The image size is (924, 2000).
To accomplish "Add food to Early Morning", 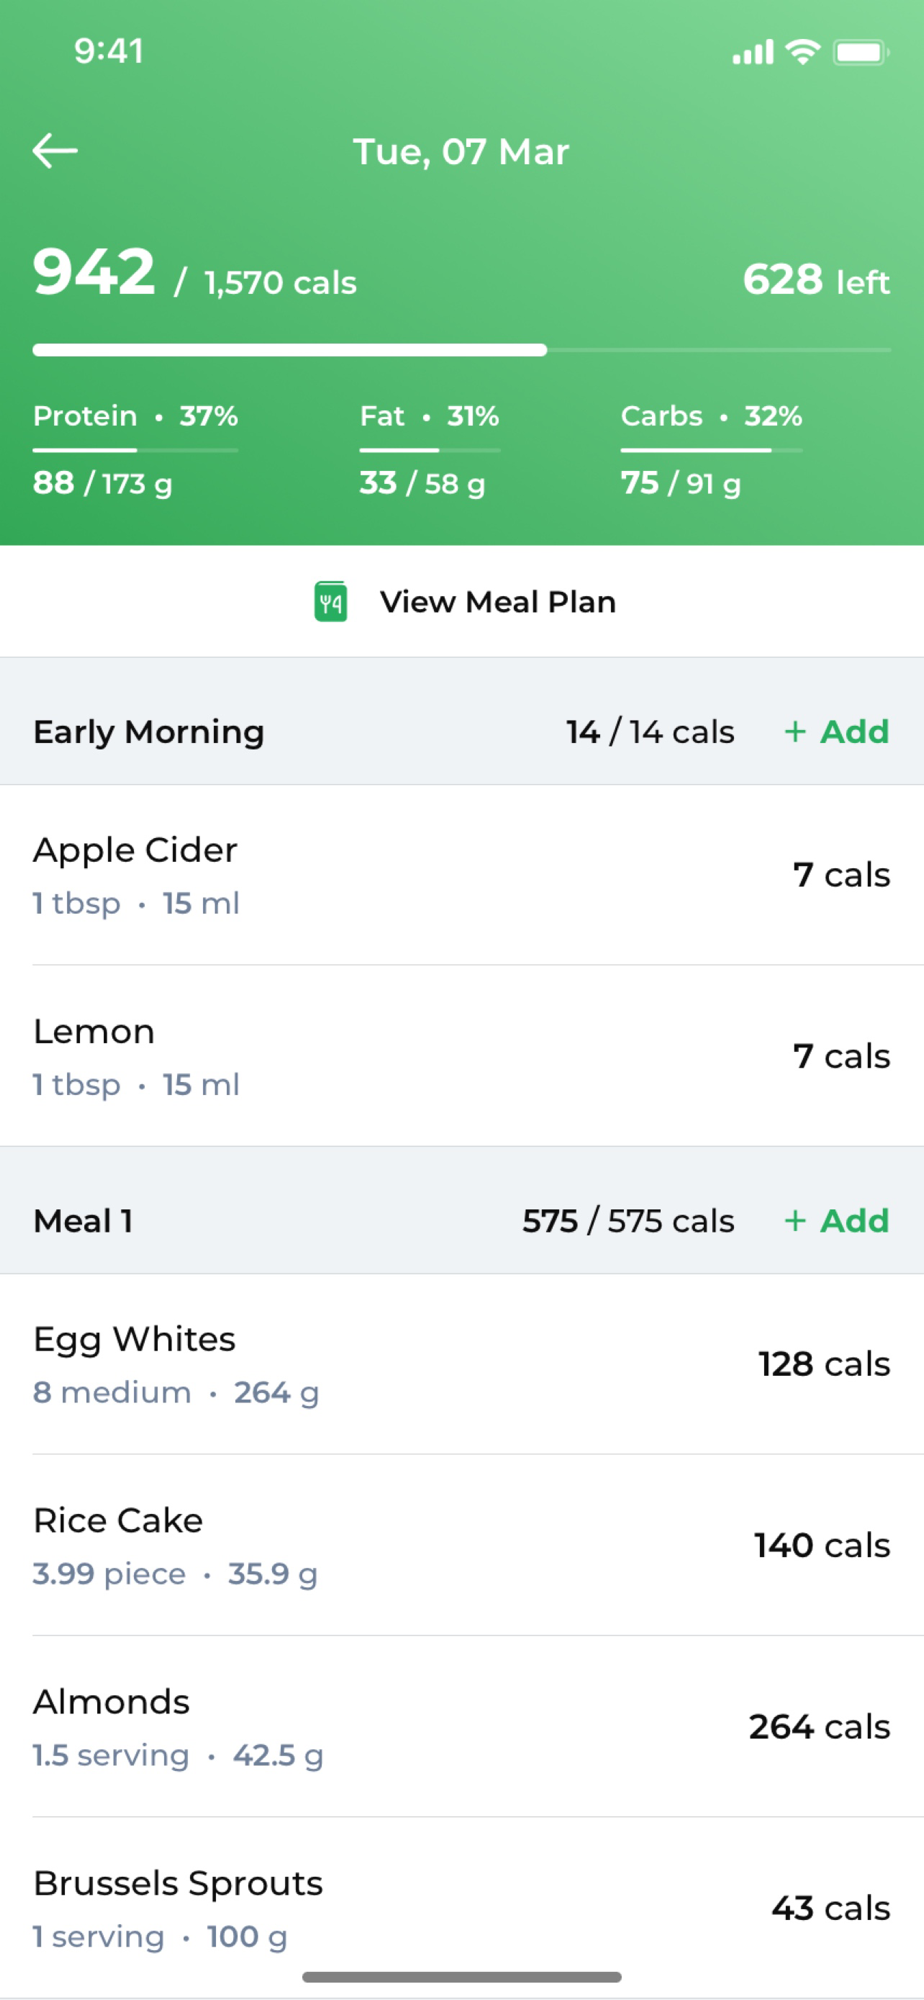I will (837, 732).
